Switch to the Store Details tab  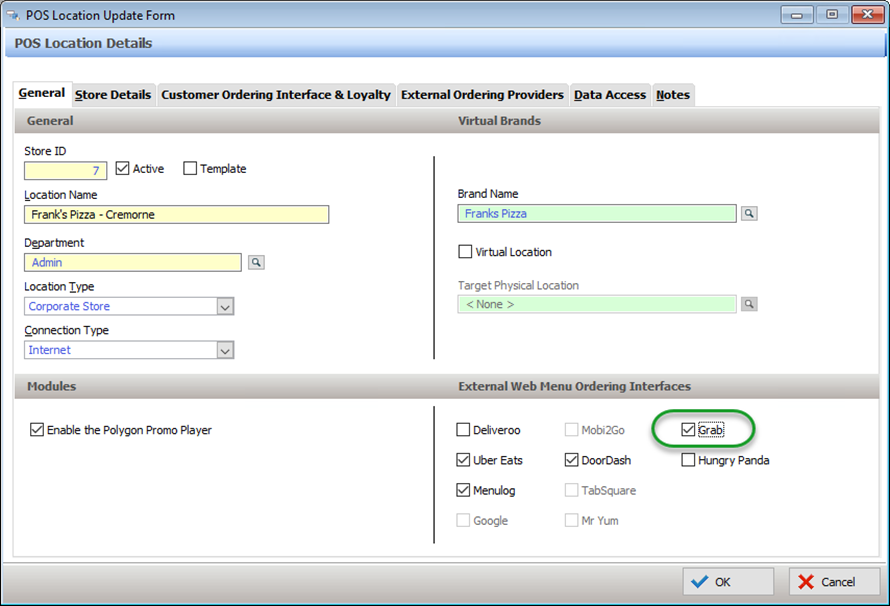(x=113, y=95)
